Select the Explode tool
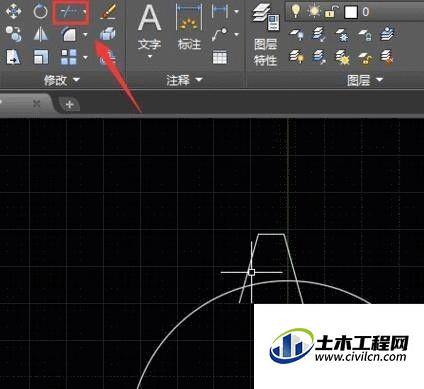The width and height of the screenshot is (424, 389). click(108, 34)
